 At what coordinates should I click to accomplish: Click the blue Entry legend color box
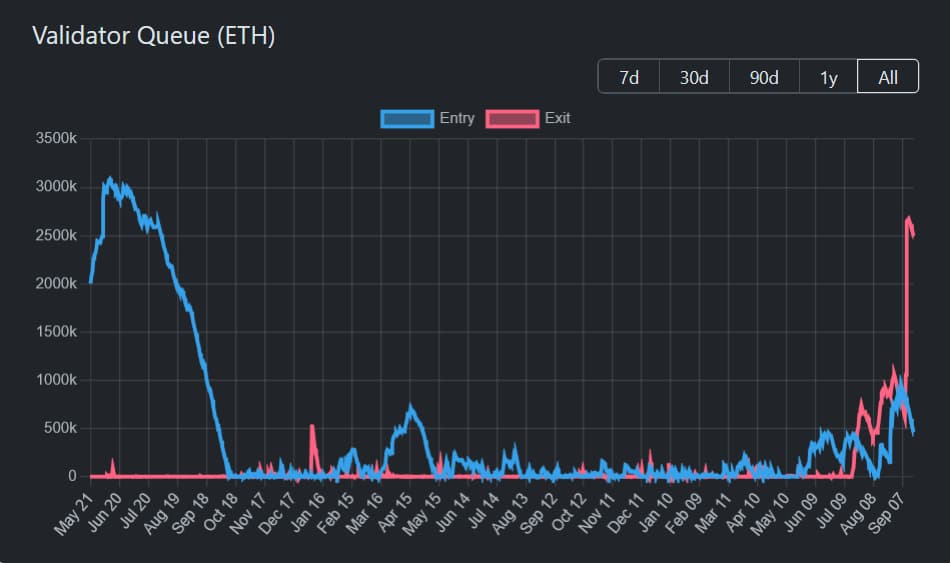coord(407,119)
